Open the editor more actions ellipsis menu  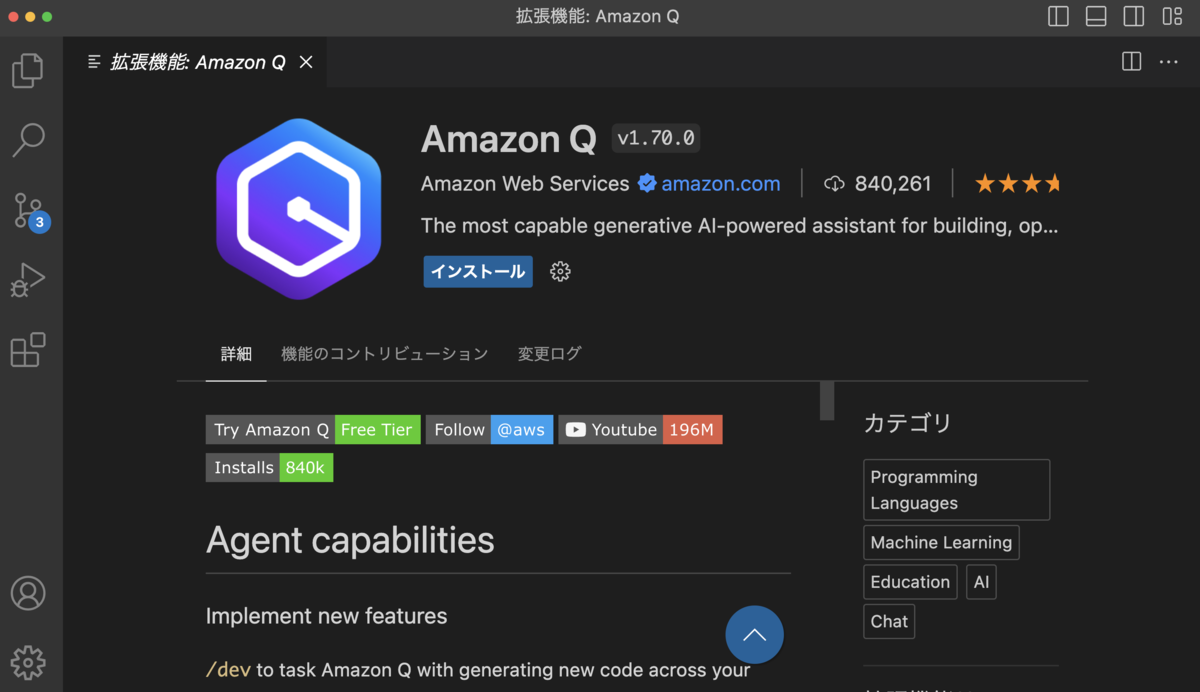[1168, 61]
